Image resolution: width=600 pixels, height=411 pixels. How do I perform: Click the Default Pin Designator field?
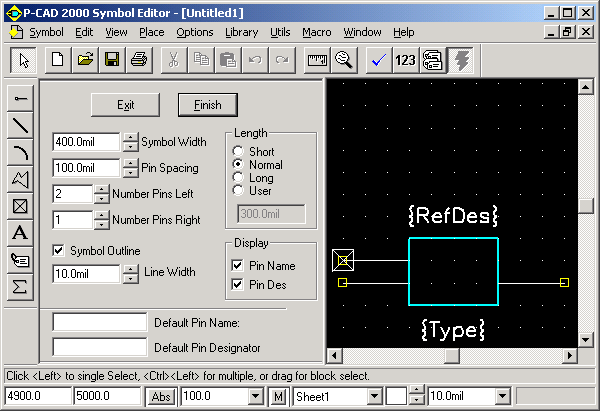(99, 347)
